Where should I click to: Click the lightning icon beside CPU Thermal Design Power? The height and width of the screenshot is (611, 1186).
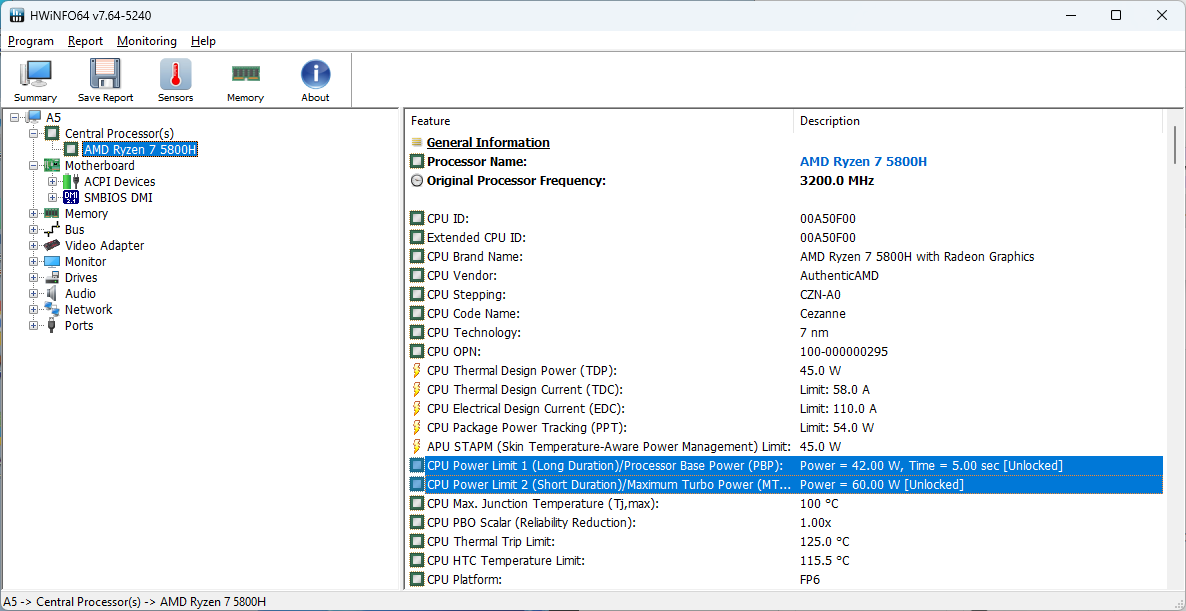416,371
